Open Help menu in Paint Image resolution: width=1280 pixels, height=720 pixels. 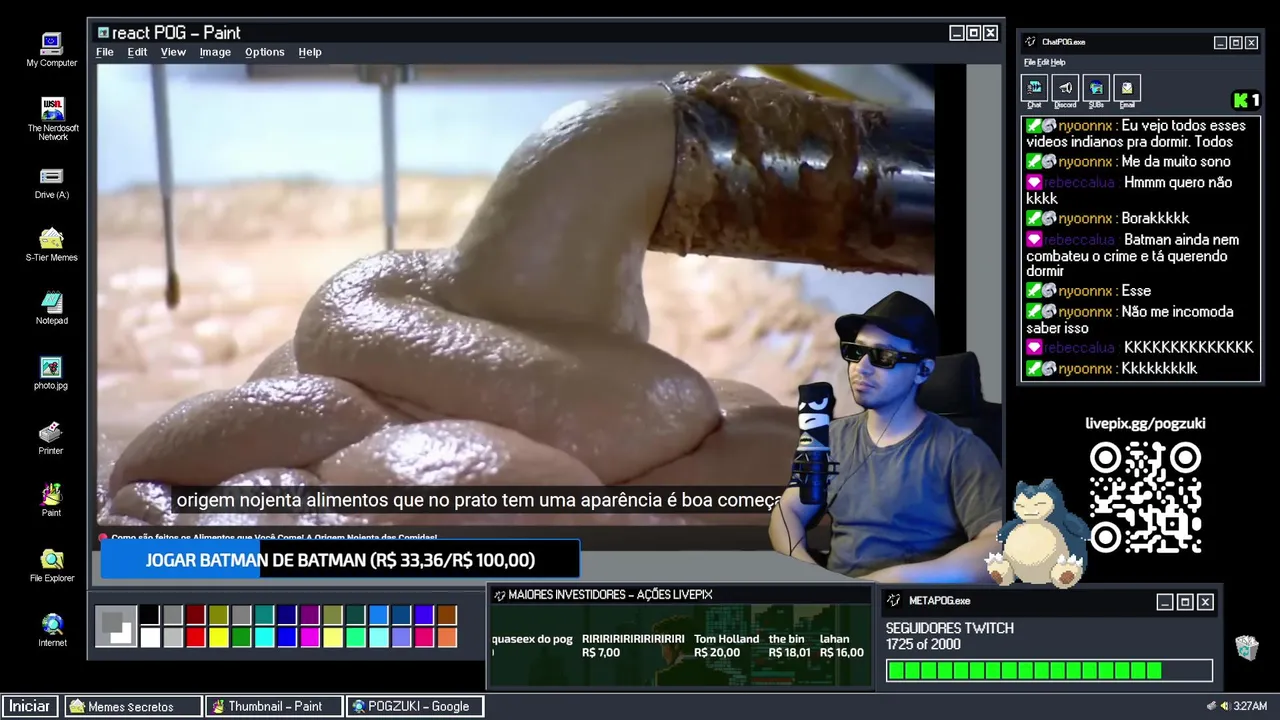pyautogui.click(x=310, y=52)
